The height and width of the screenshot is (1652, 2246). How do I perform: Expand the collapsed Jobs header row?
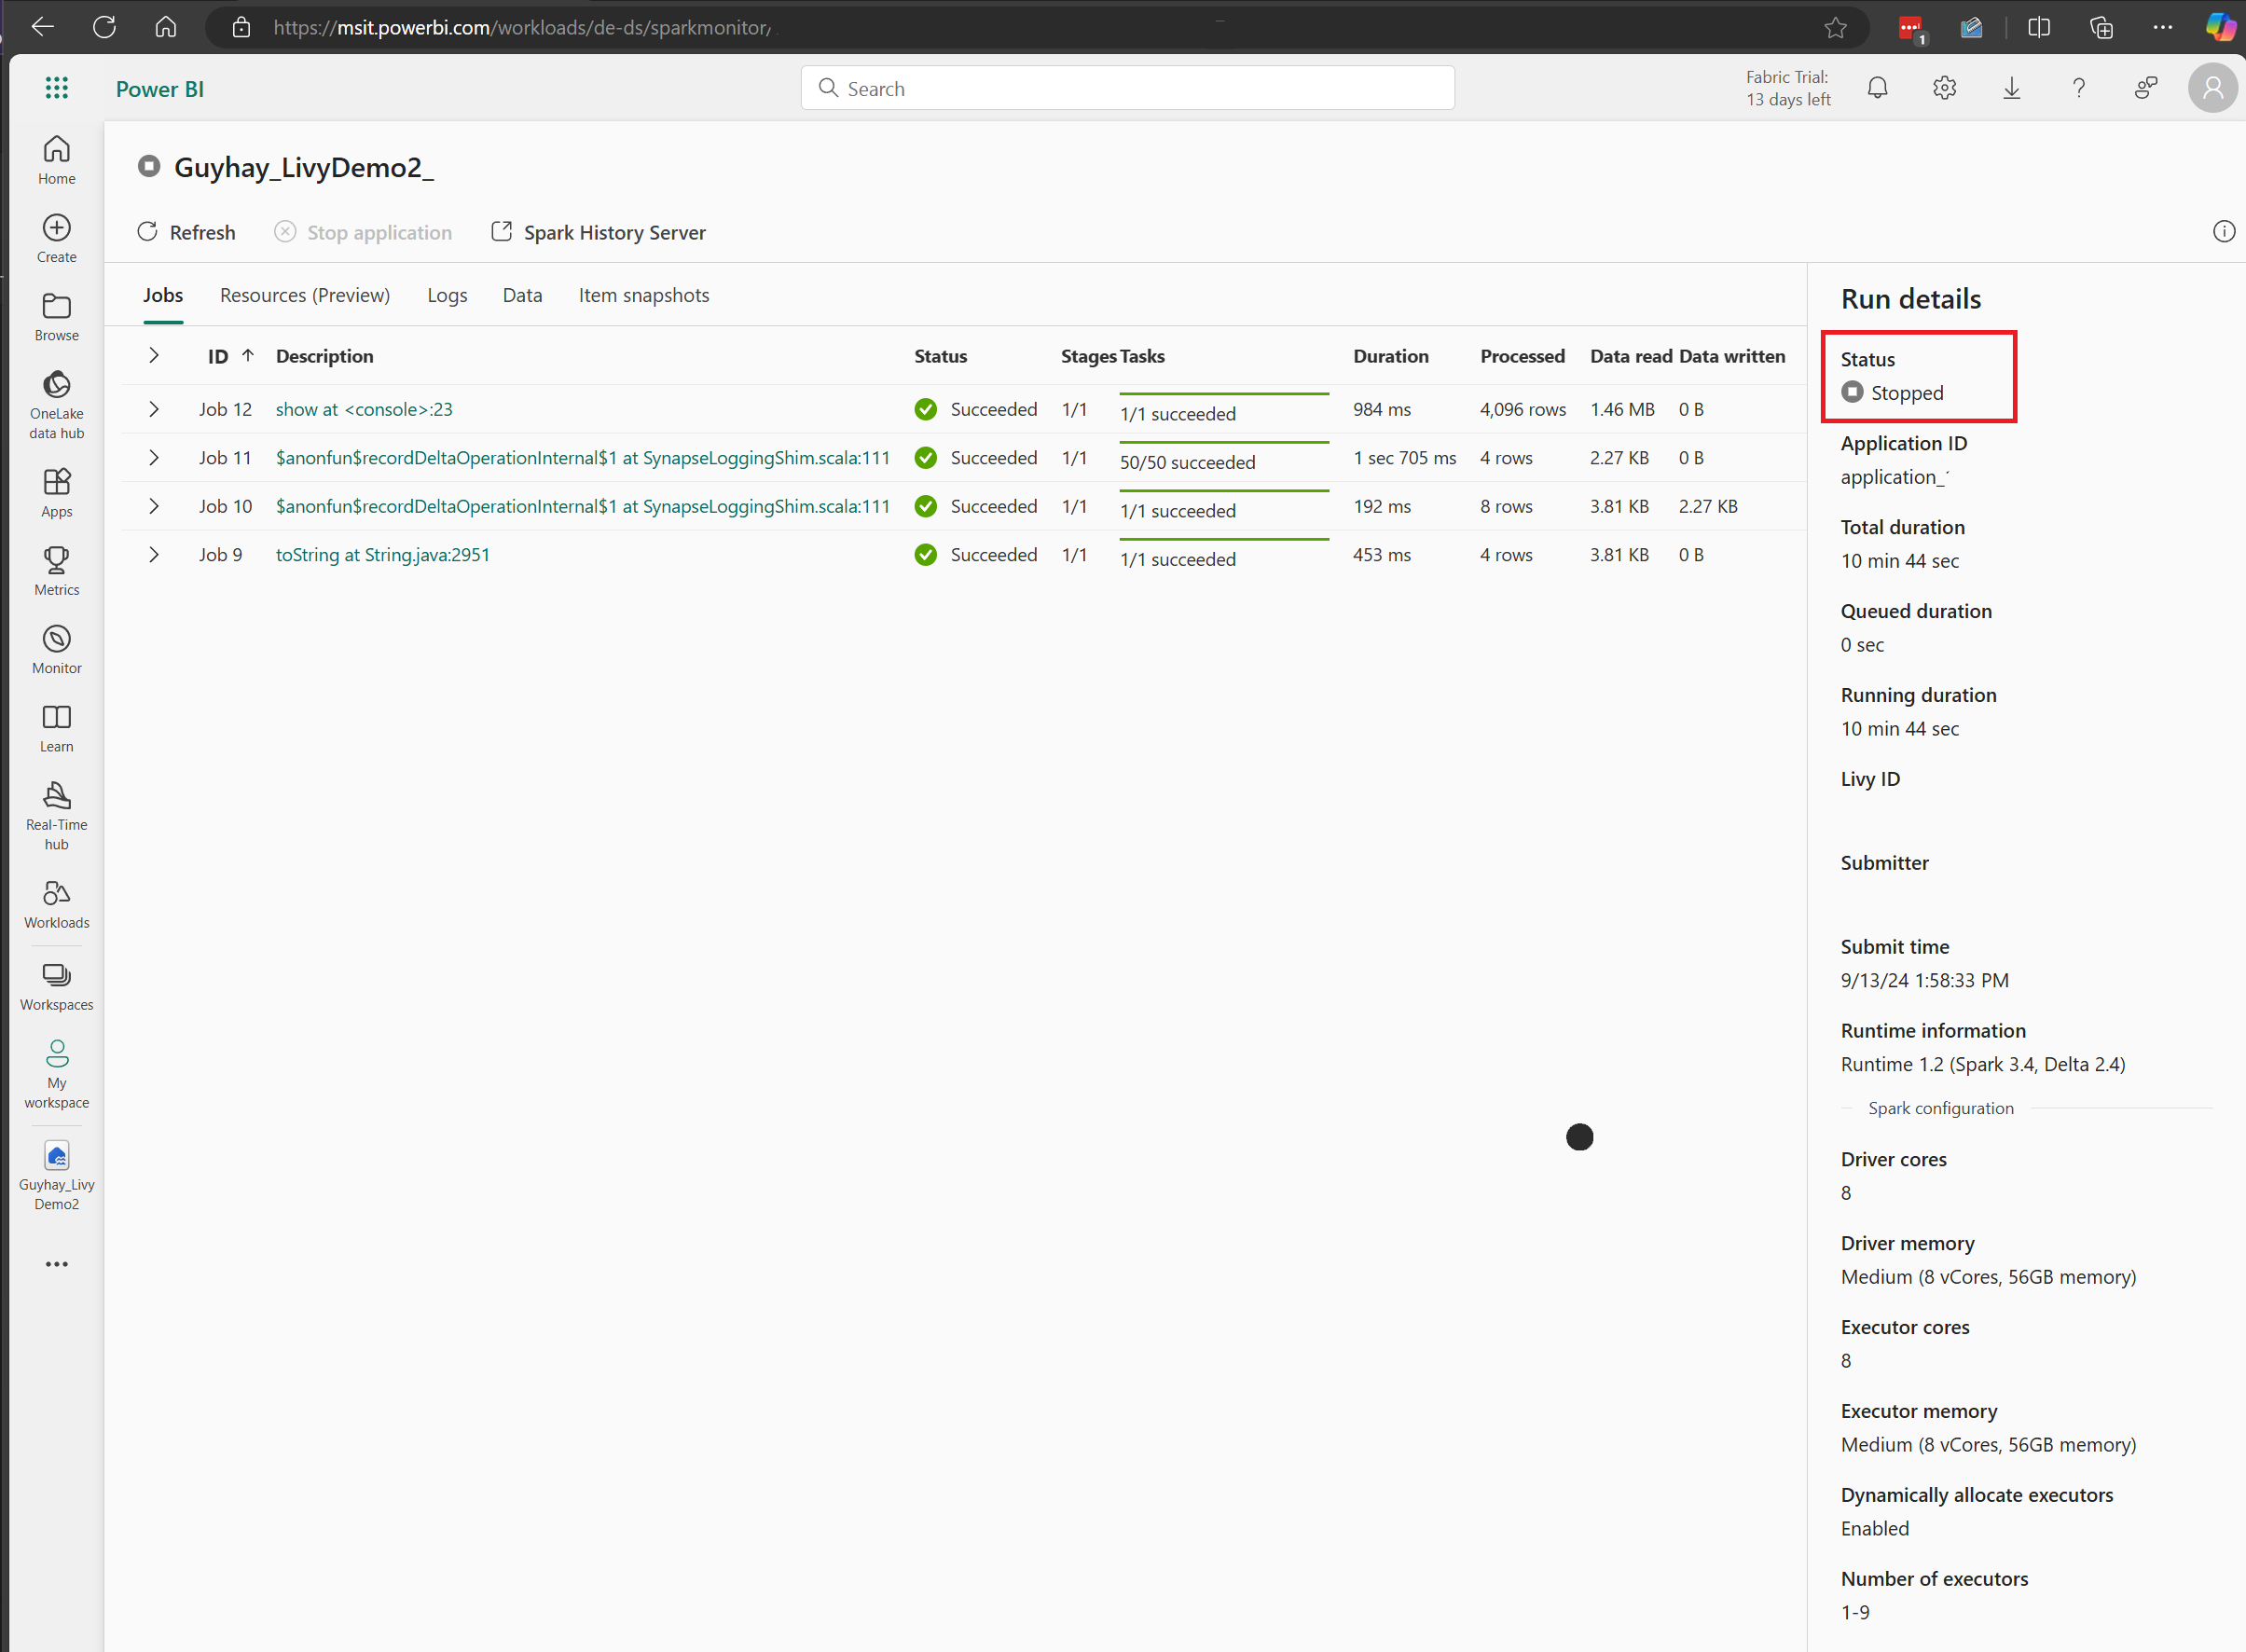(x=154, y=356)
